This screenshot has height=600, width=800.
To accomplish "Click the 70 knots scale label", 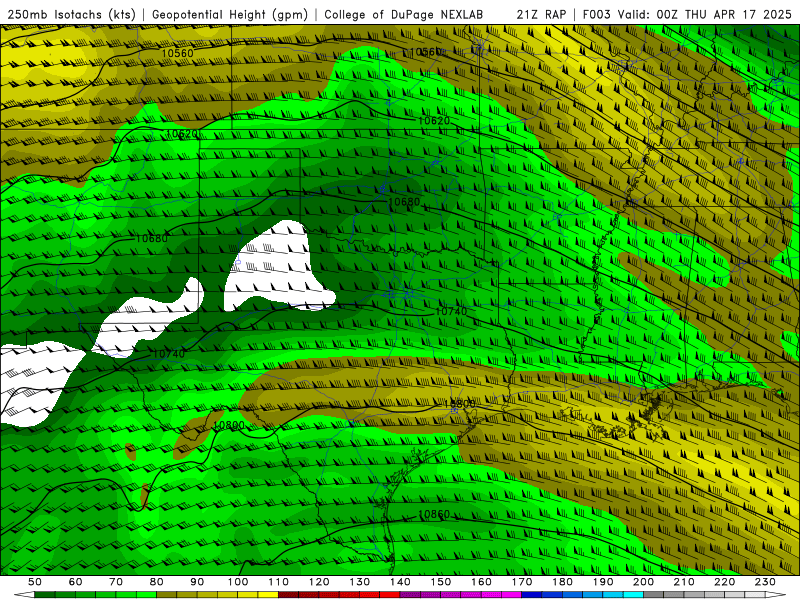I will coord(116,582).
